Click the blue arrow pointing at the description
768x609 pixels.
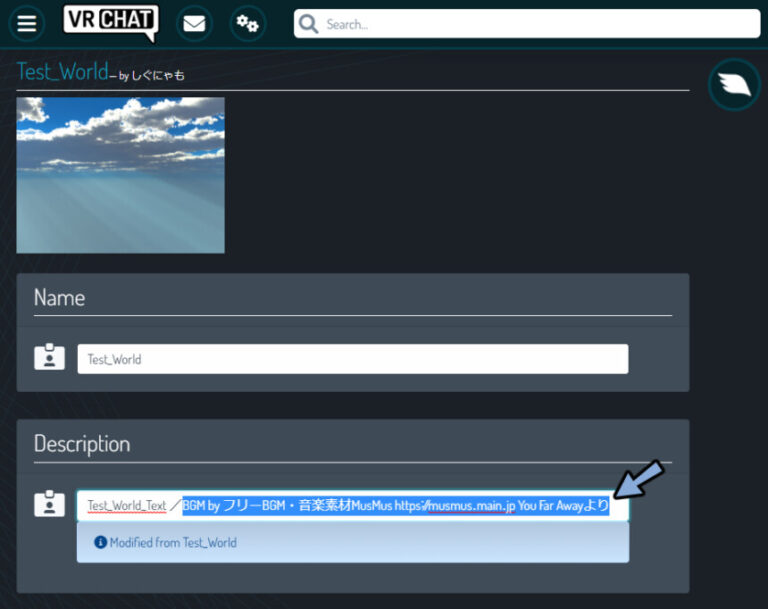tap(639, 479)
